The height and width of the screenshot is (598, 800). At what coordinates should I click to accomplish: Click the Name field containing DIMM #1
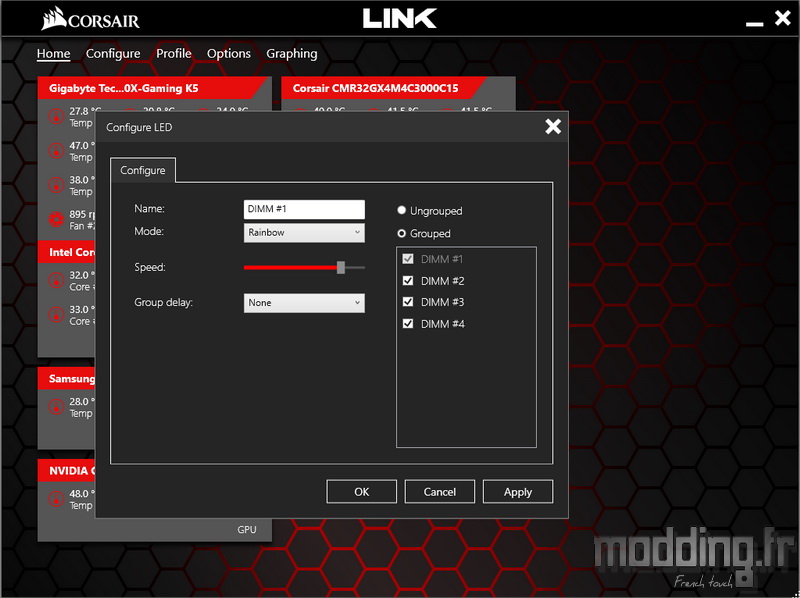coord(304,209)
